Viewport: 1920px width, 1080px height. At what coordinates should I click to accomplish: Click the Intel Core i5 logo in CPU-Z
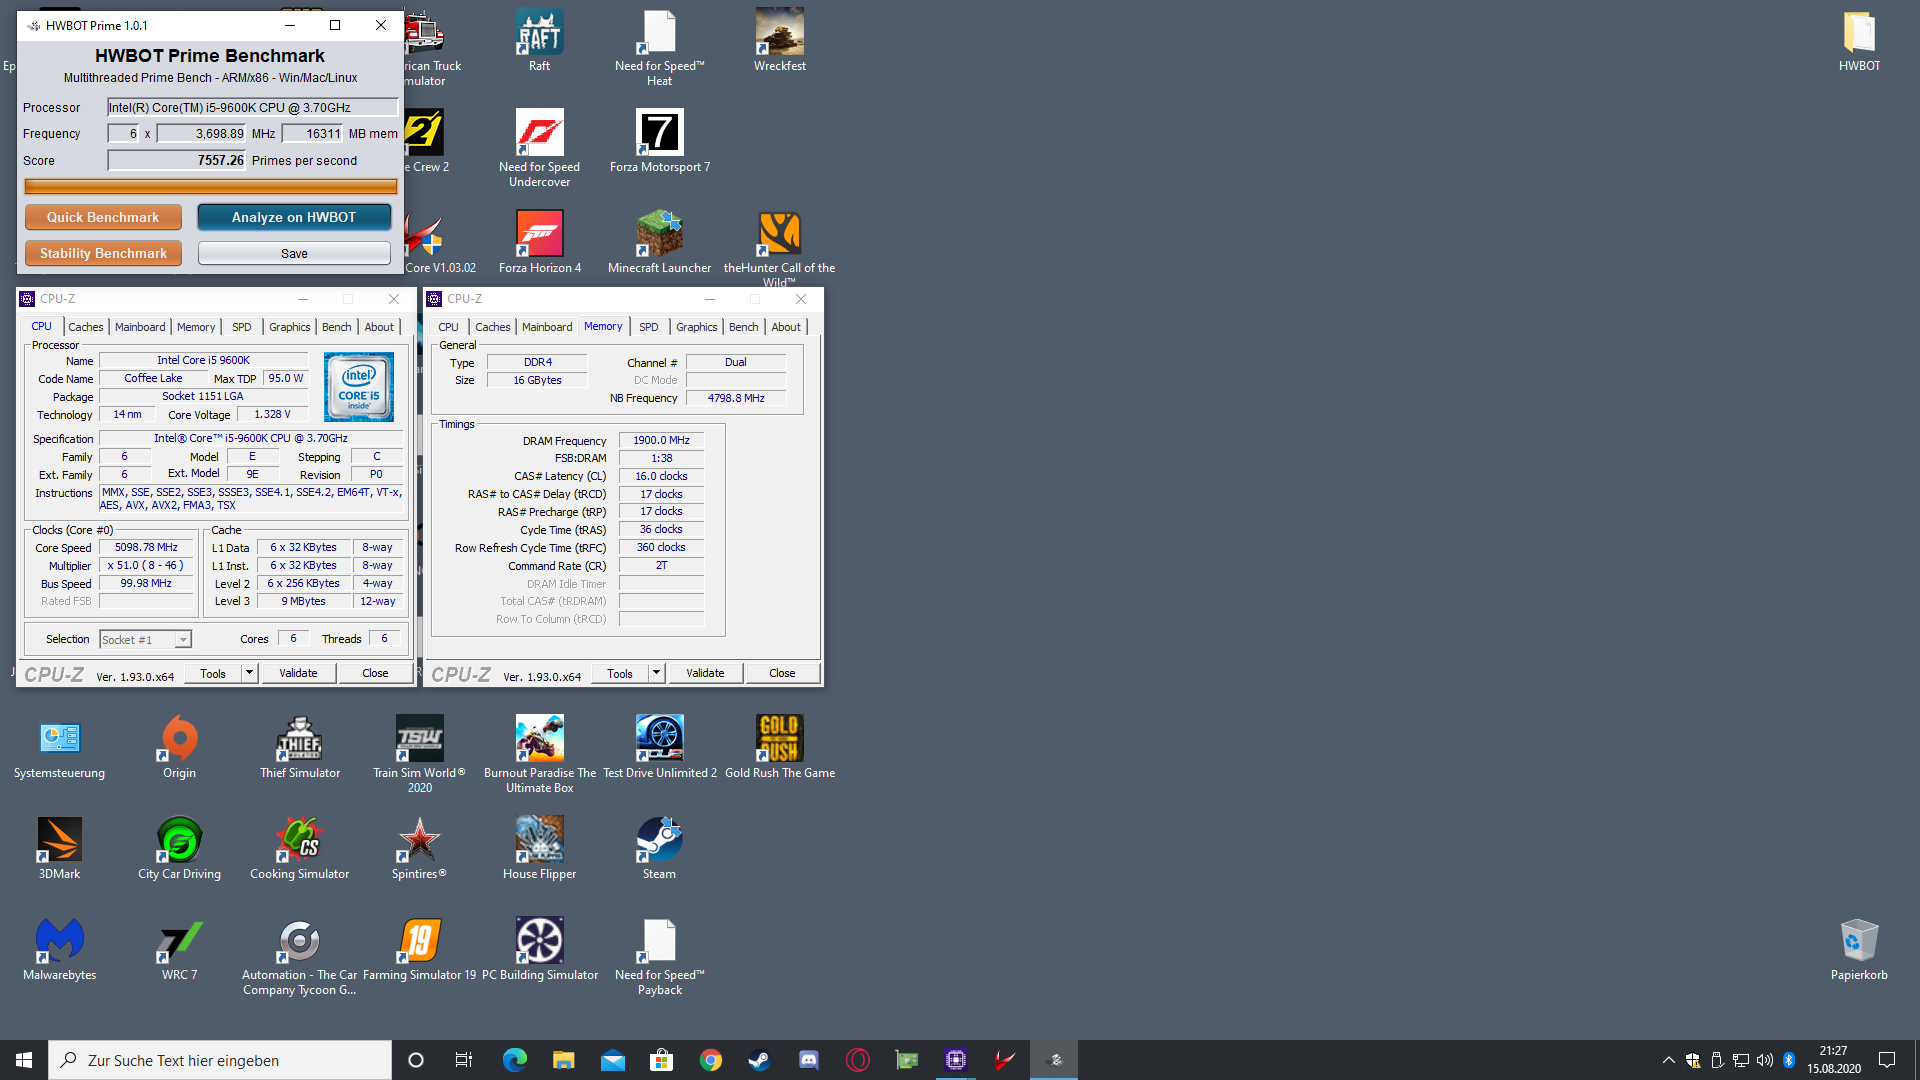click(359, 387)
